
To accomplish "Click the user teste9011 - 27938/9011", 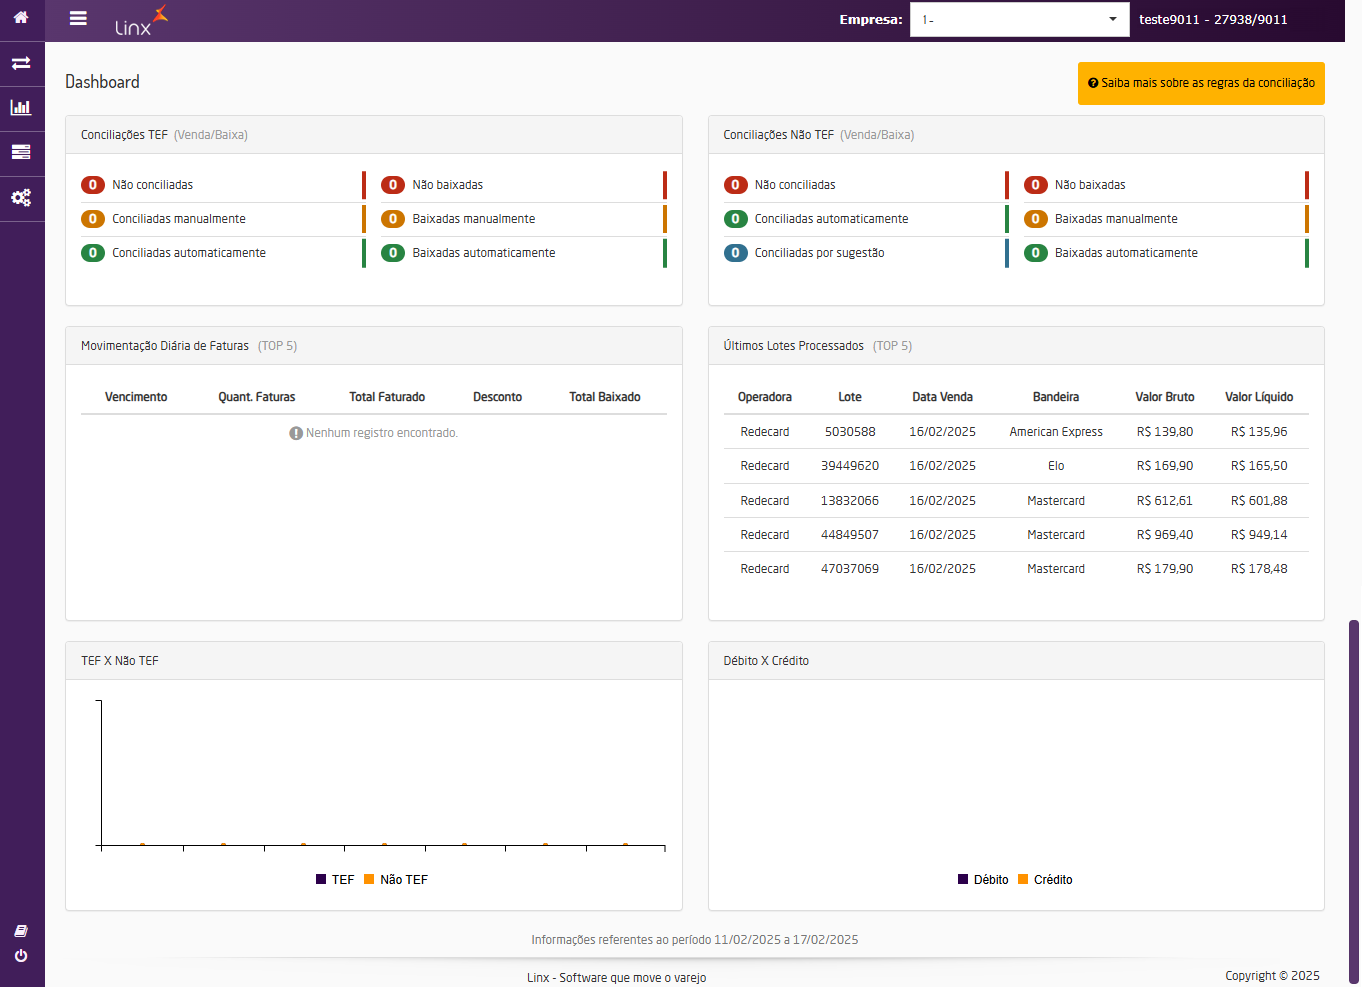I will (x=1213, y=19).
